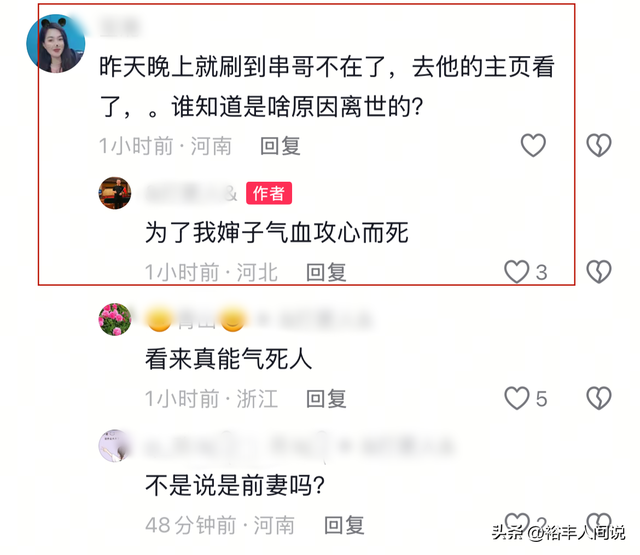The height and width of the screenshot is (555, 640).
Task: Select the red 作者 badge
Action: click(x=269, y=193)
